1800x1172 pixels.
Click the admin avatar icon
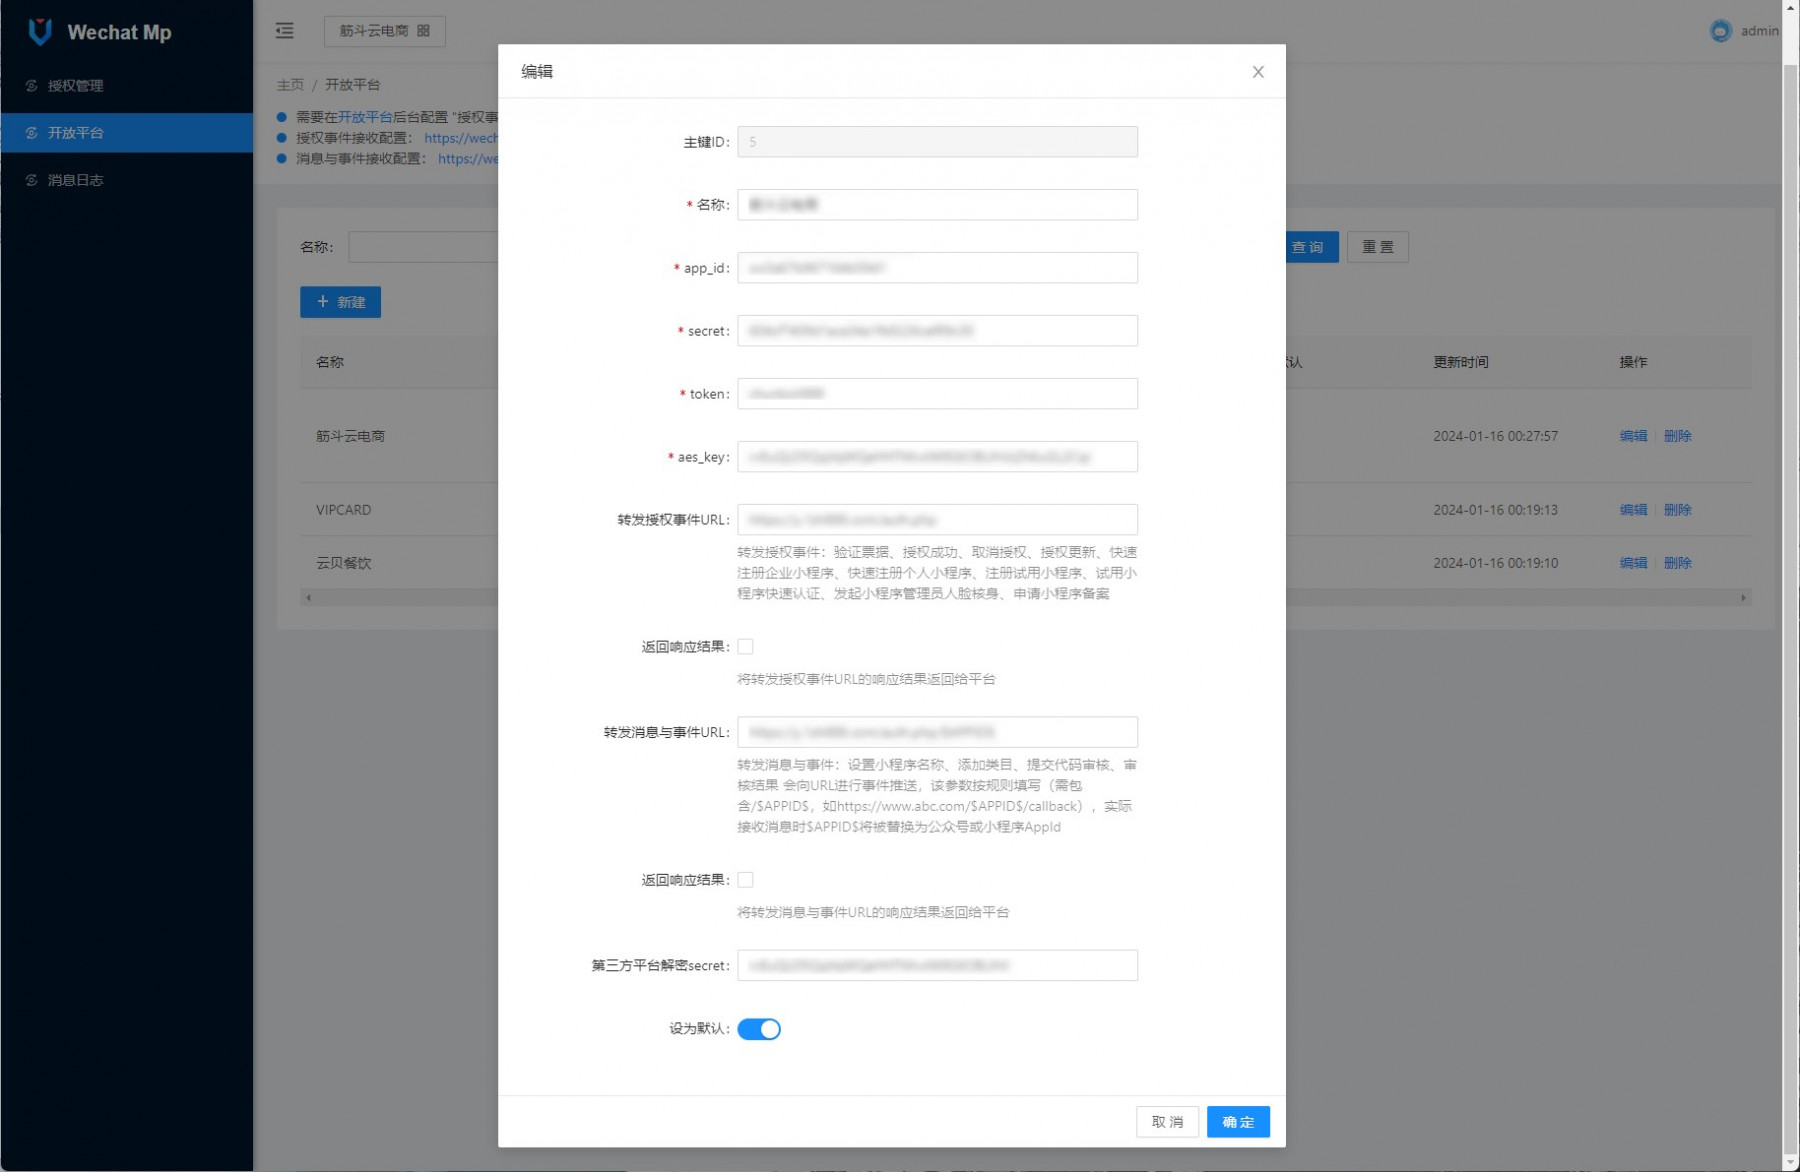tap(1720, 31)
